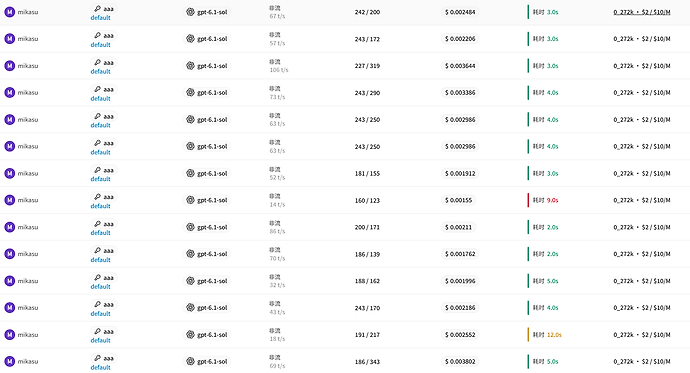Click the underlined pricing text in the first row
Screen dimensions: 690x373
click(642, 12)
